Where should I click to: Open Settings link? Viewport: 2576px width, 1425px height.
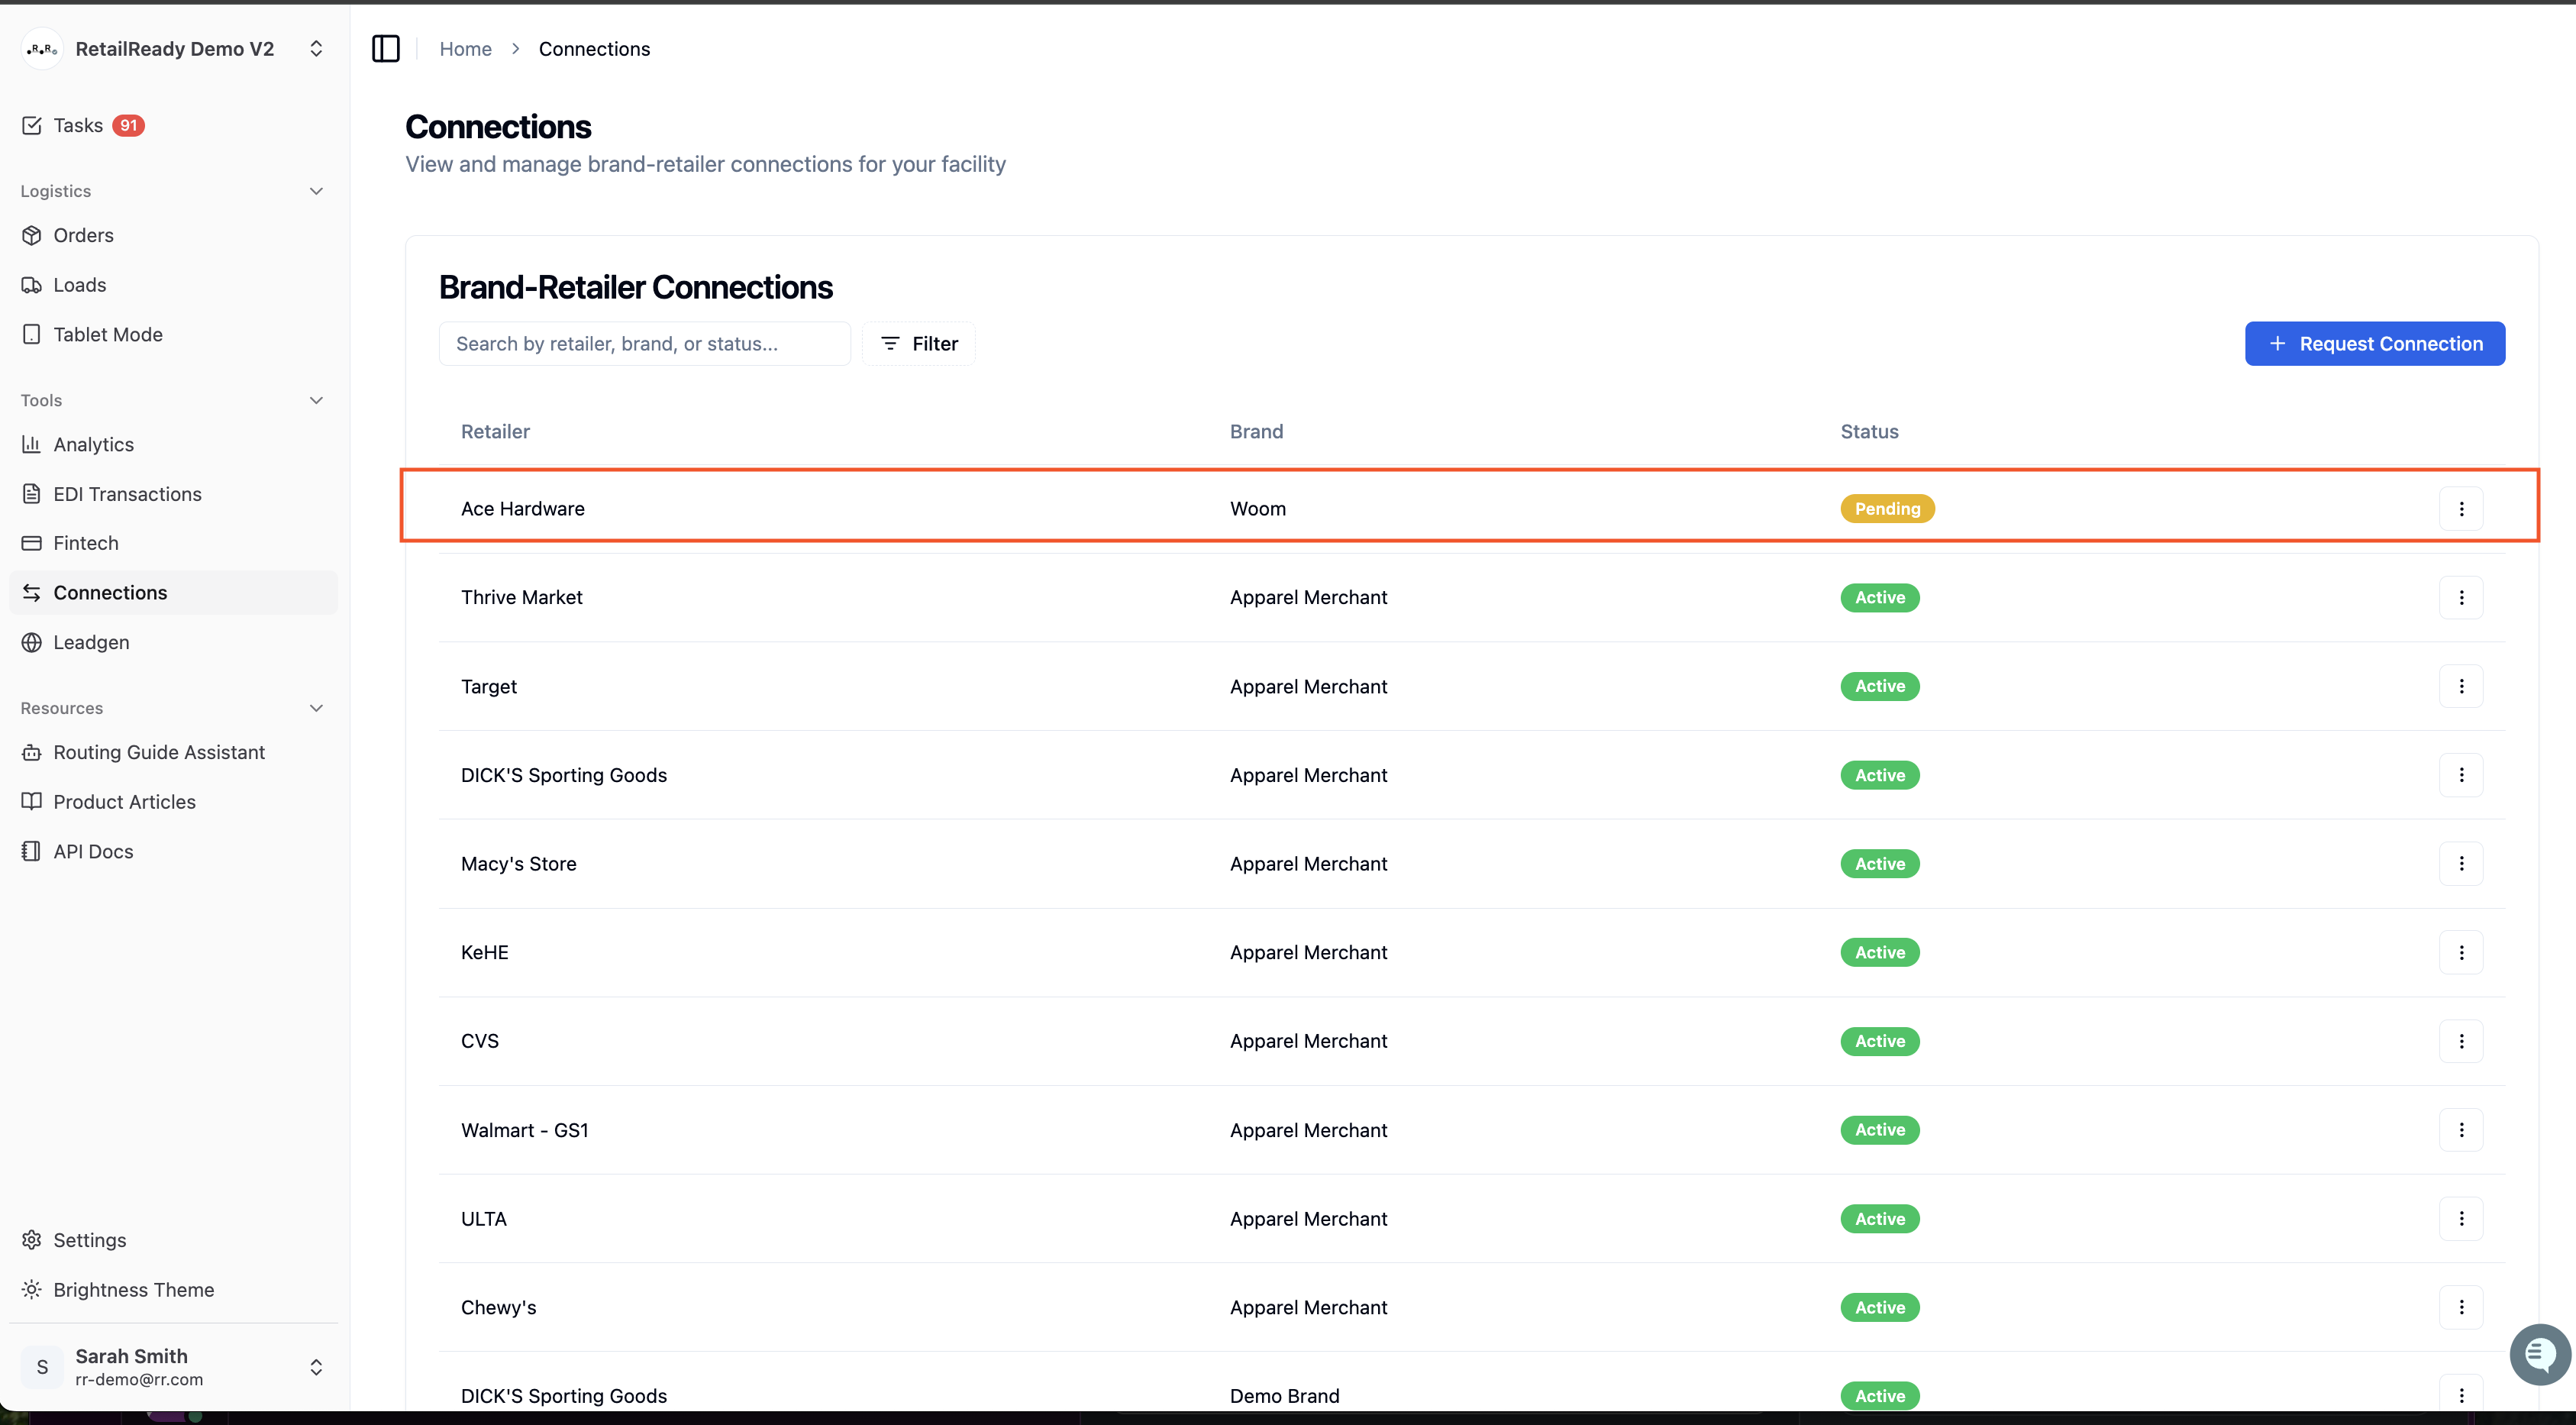(173, 1240)
